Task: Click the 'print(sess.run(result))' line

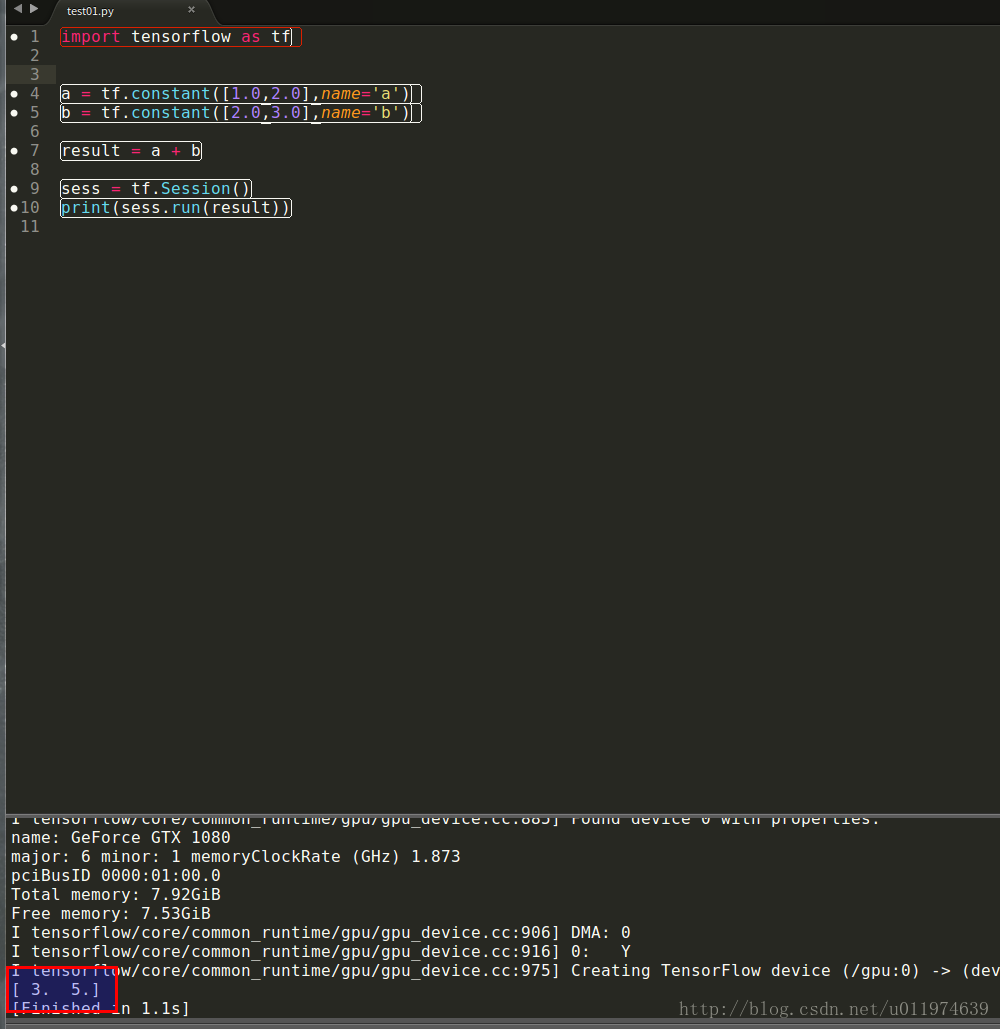Action: point(175,208)
